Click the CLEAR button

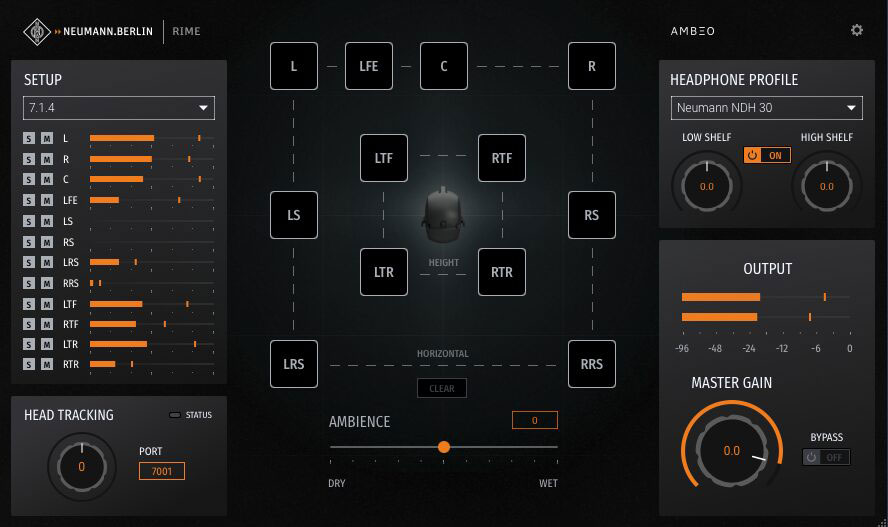click(442, 388)
